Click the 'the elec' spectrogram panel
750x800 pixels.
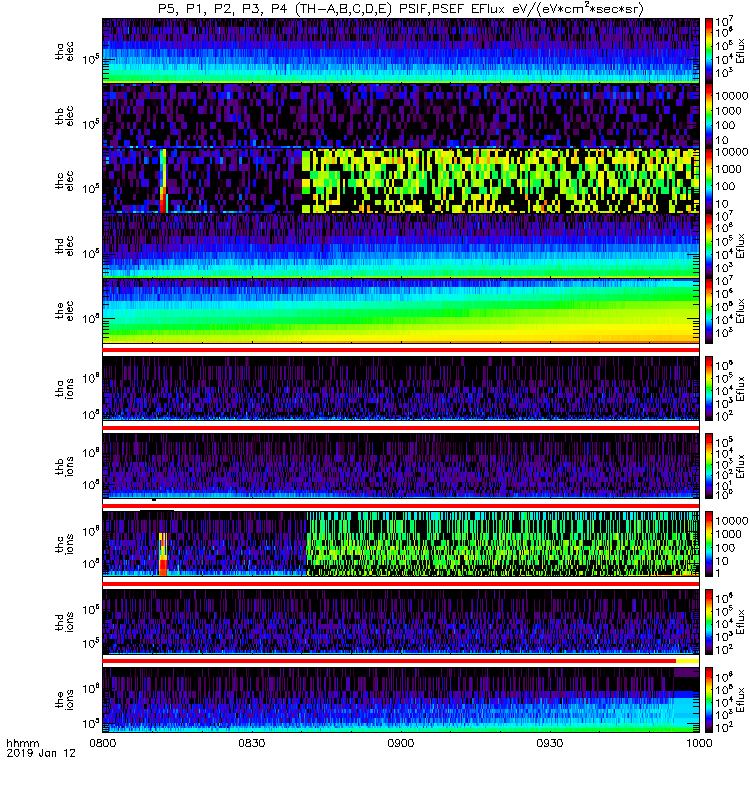click(401, 310)
